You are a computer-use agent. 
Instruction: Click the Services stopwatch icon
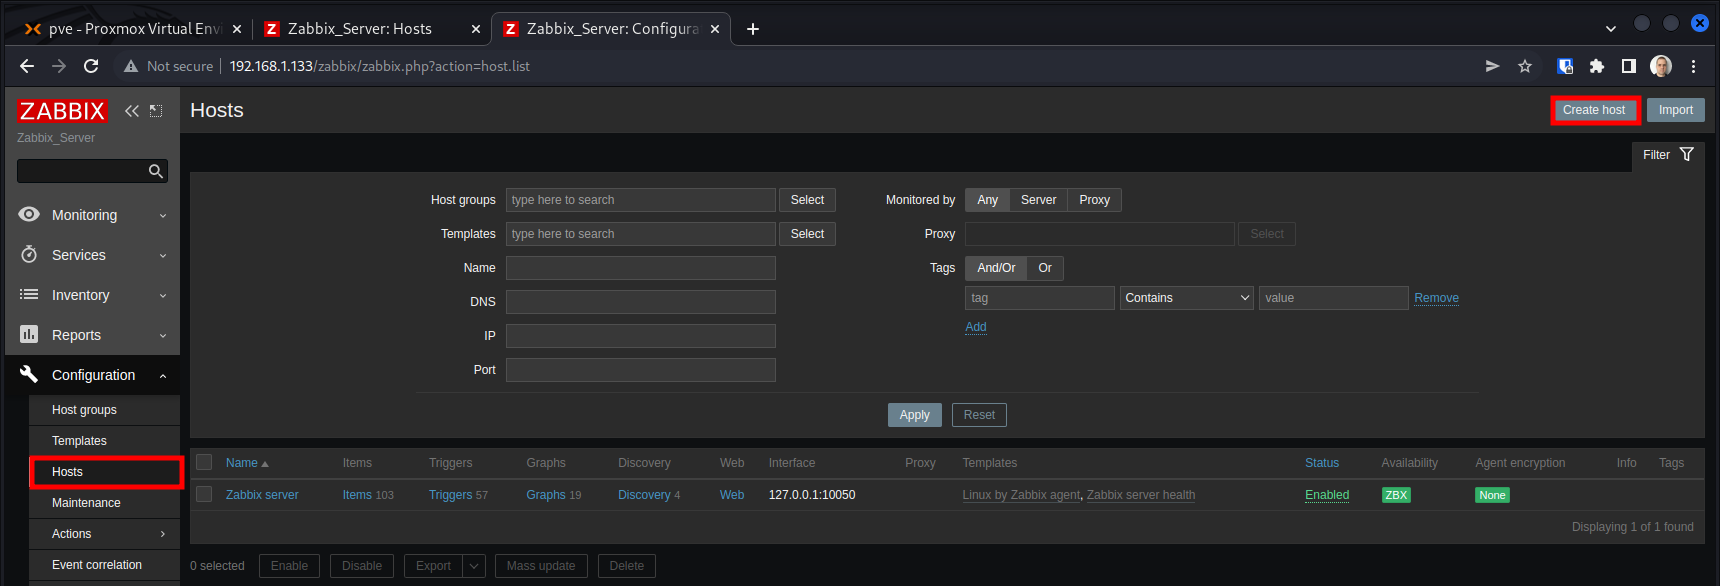tap(29, 254)
